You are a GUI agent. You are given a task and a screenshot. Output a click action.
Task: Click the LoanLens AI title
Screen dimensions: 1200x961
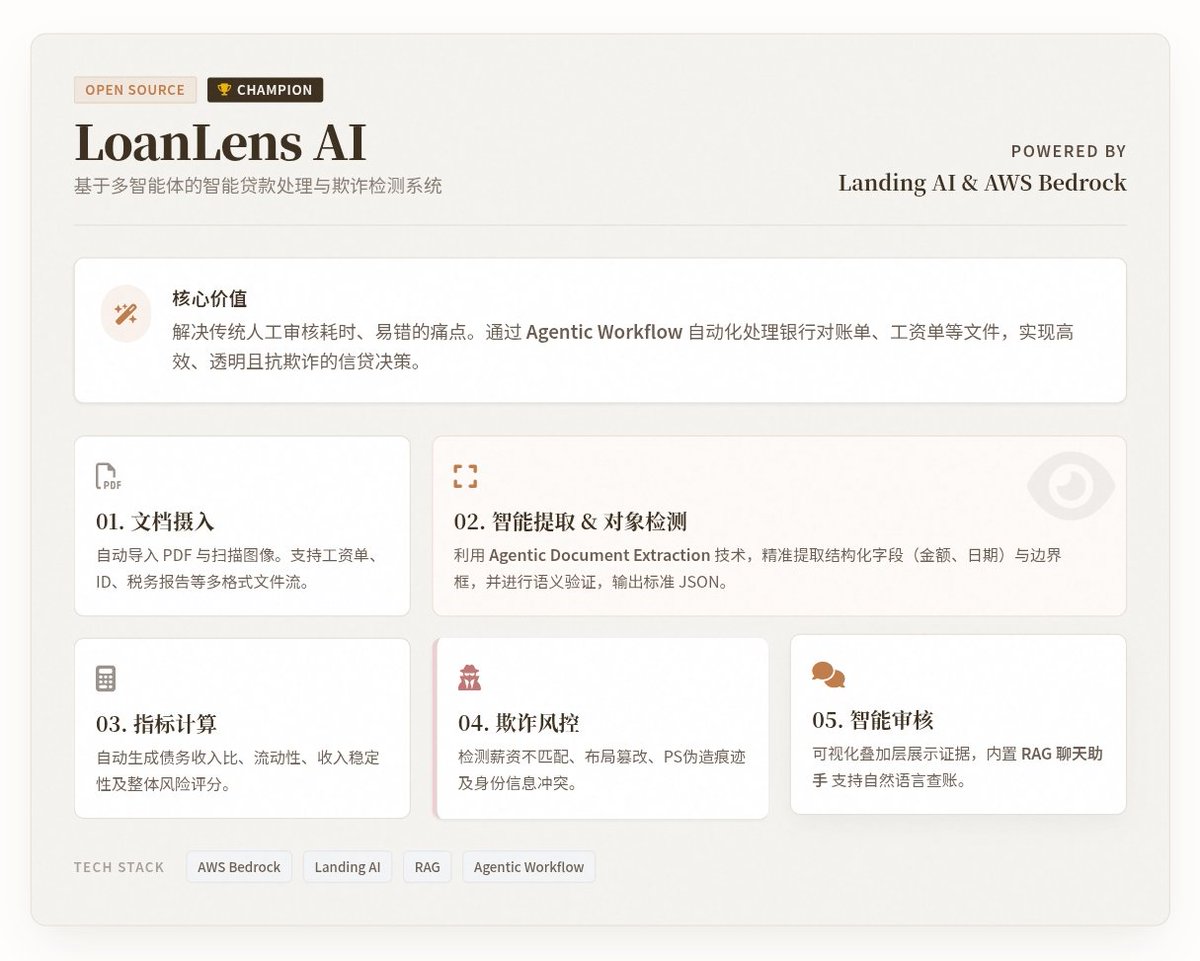coord(220,142)
